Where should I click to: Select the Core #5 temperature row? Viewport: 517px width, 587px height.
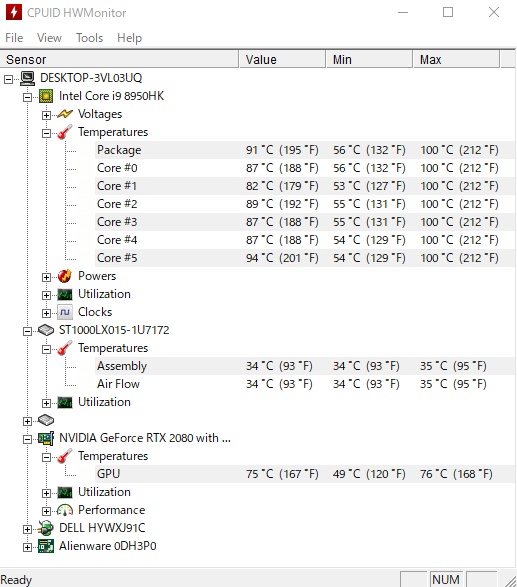[x=305, y=258]
